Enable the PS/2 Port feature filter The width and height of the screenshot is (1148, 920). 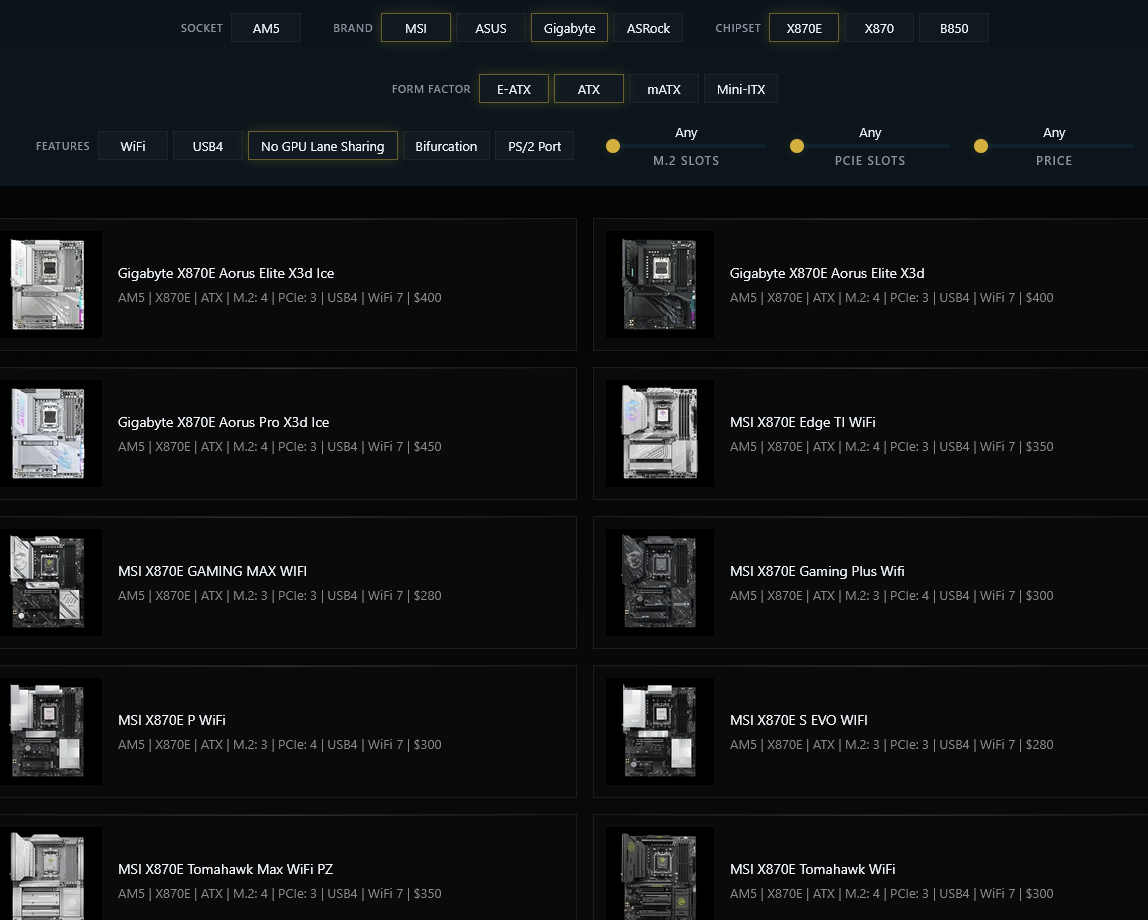pyautogui.click(x=534, y=146)
